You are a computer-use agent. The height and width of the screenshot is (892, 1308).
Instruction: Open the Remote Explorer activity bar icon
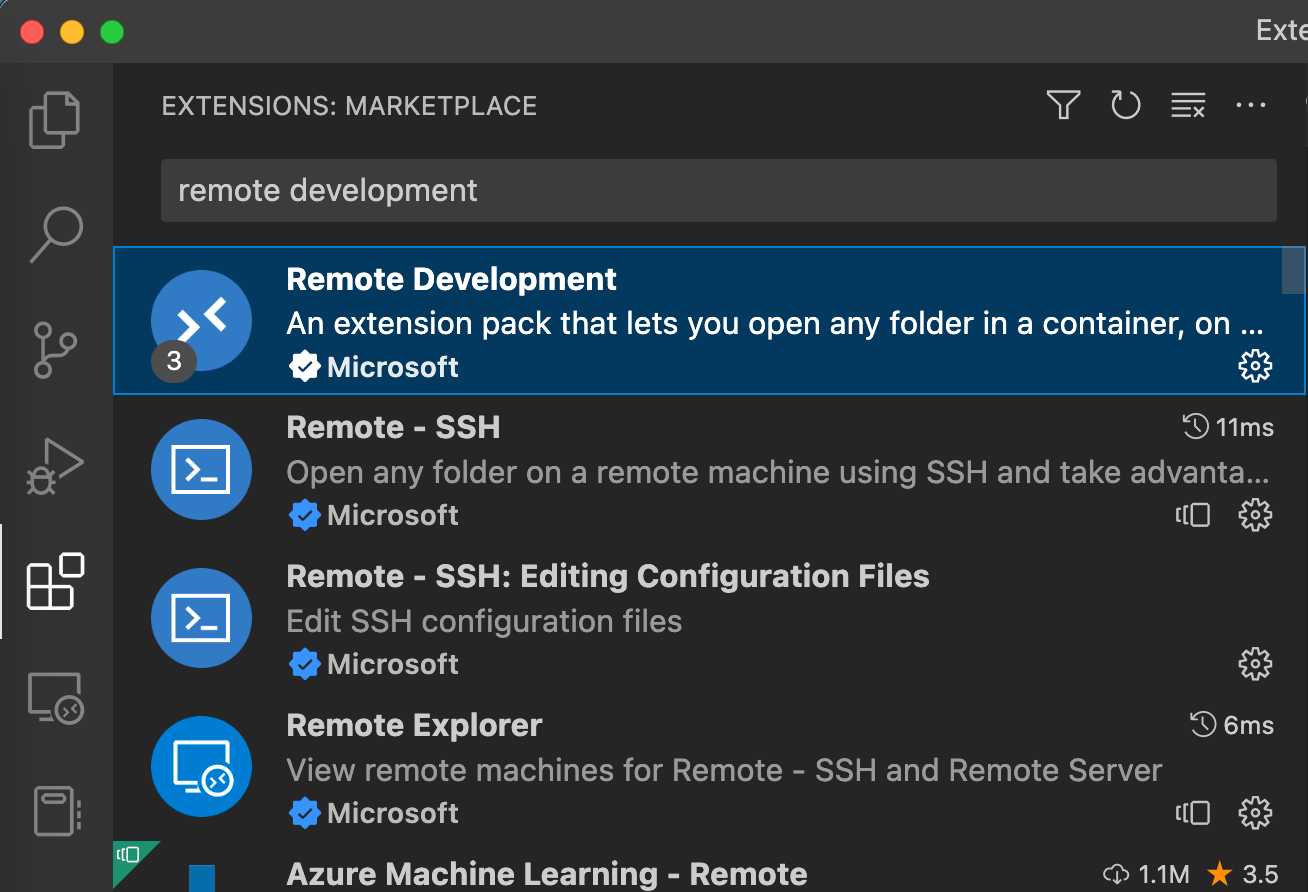56,697
